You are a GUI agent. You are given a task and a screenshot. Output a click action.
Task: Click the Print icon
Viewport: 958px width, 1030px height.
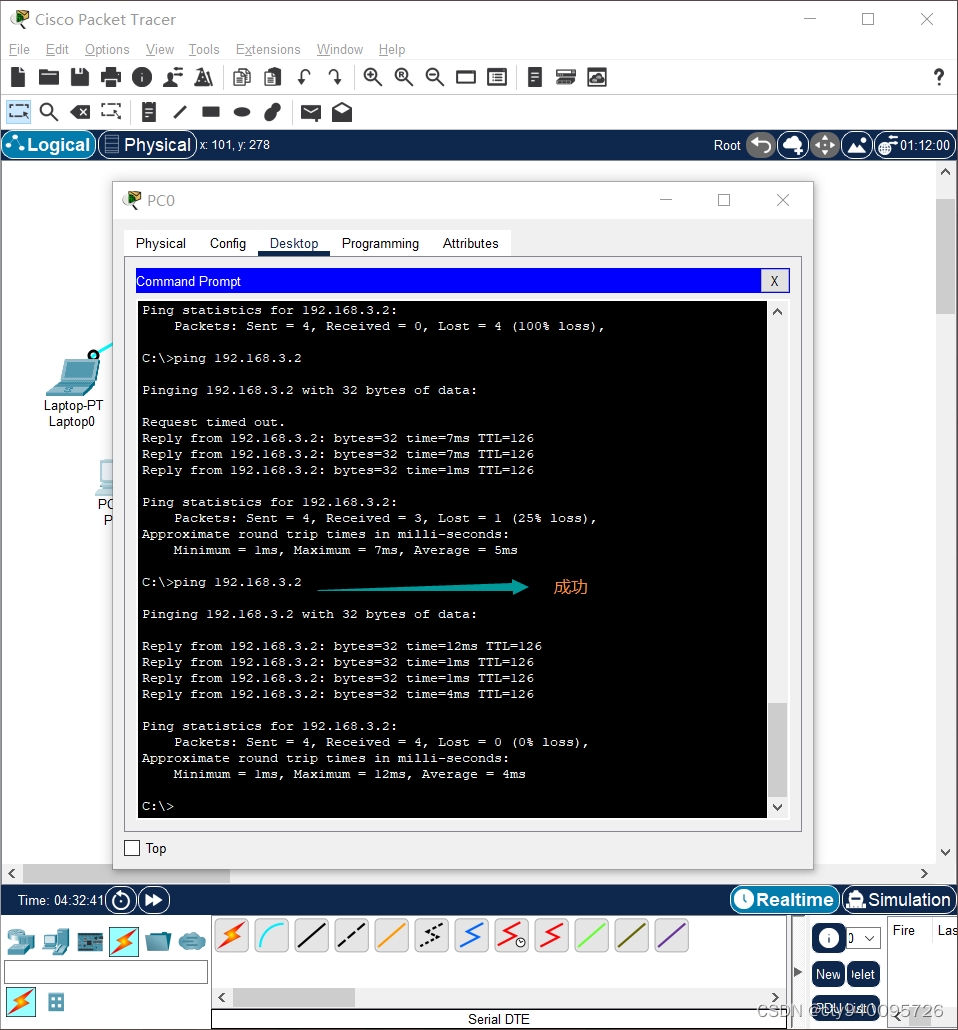(110, 78)
